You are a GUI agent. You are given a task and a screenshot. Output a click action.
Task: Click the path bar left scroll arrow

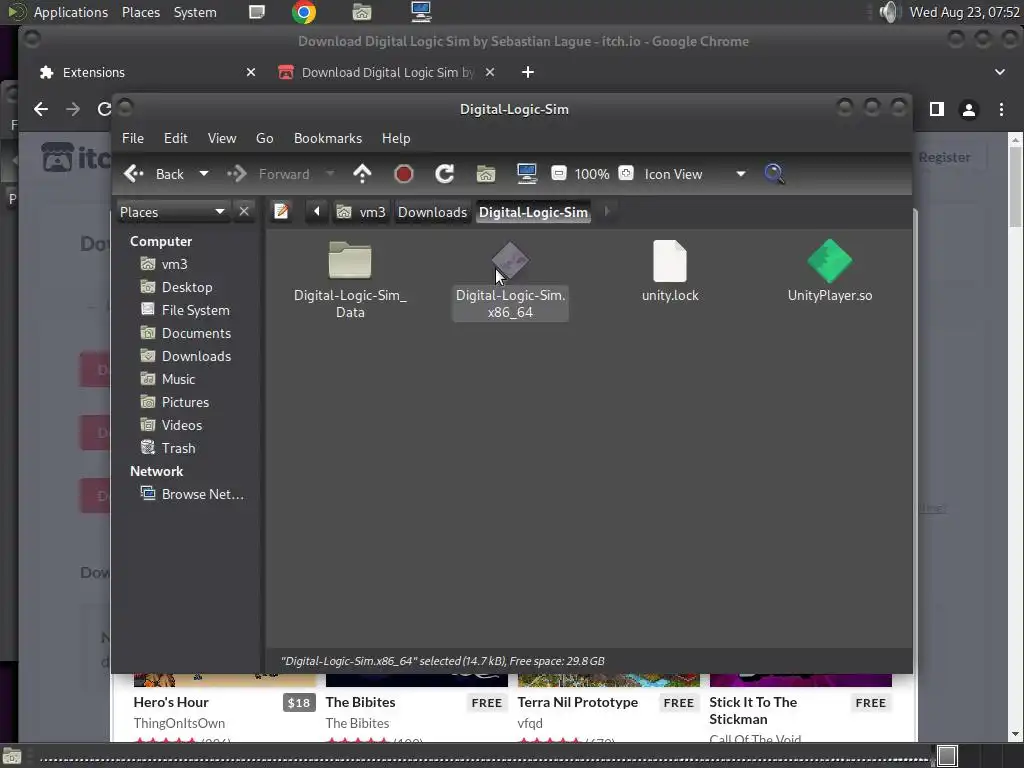[317, 212]
